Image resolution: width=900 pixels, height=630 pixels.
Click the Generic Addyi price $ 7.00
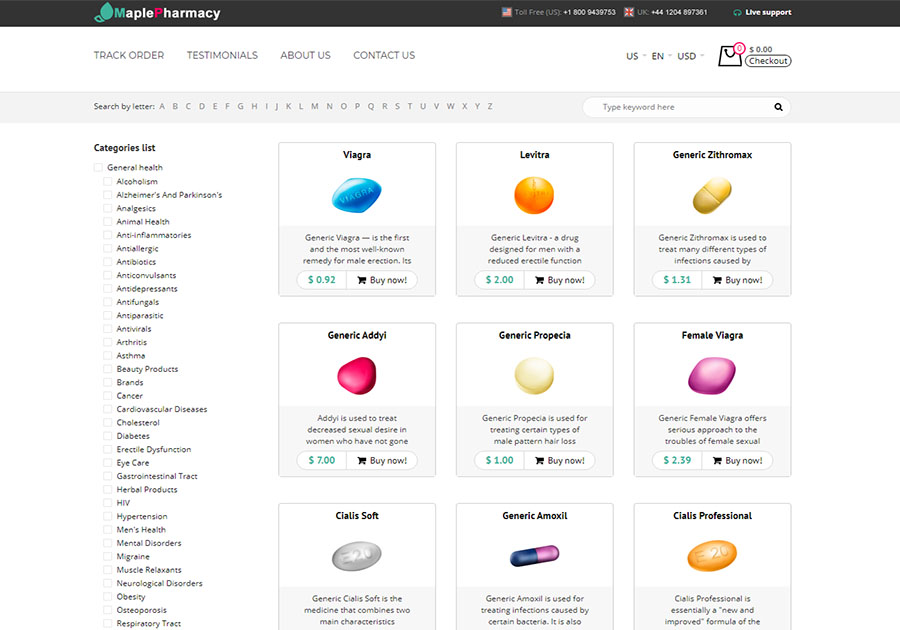tap(321, 460)
